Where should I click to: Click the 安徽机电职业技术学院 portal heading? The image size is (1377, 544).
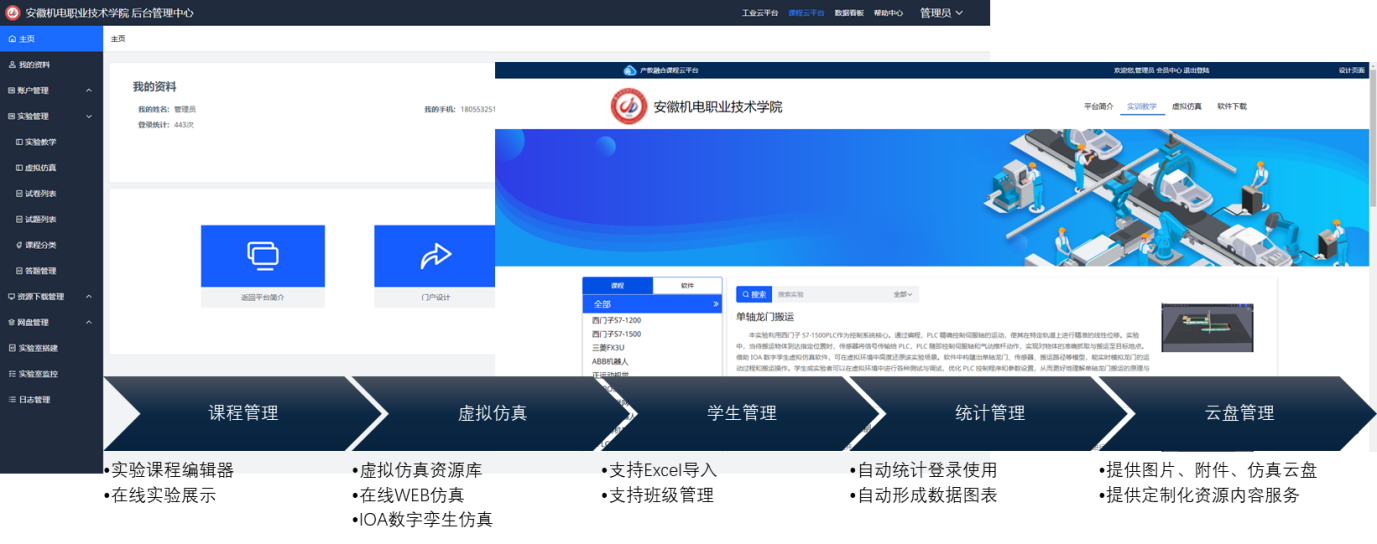pyautogui.click(x=717, y=107)
